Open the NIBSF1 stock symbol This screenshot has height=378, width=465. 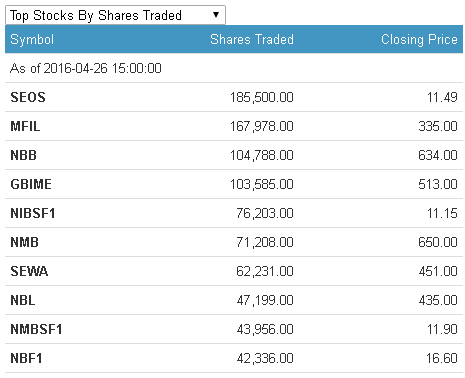pyautogui.click(x=33, y=213)
